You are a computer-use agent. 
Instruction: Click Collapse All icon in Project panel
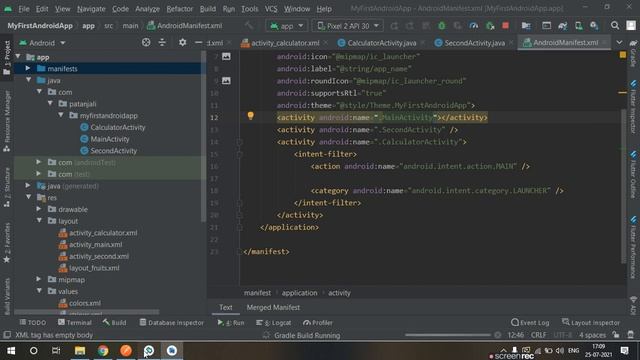point(162,42)
